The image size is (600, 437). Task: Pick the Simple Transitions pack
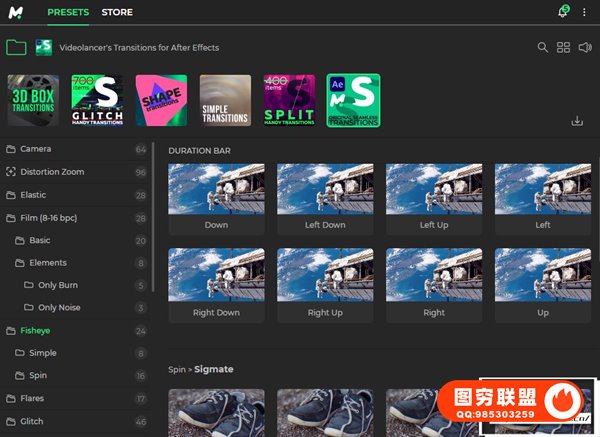click(225, 100)
